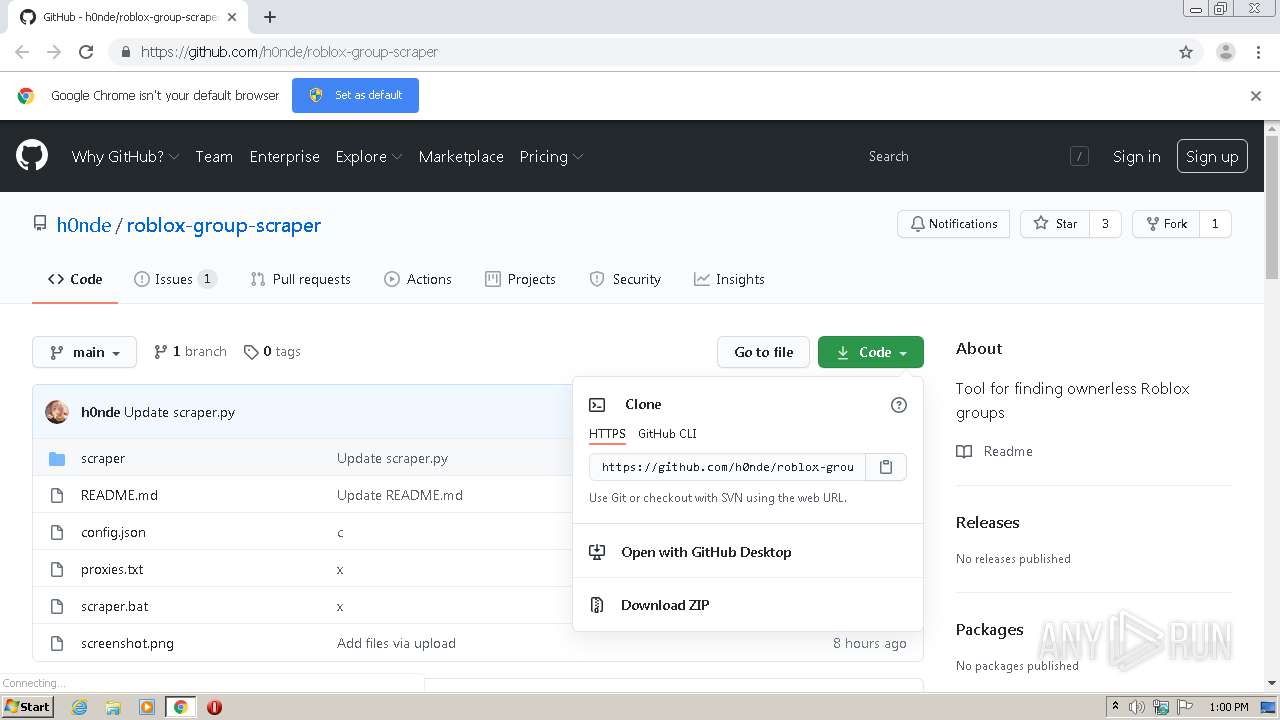Click the scraper folder icon
Image resolution: width=1280 pixels, height=720 pixels.
point(57,458)
